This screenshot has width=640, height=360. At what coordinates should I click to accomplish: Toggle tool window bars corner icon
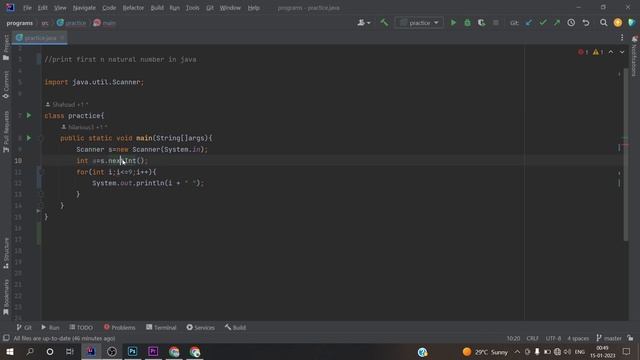[6, 338]
